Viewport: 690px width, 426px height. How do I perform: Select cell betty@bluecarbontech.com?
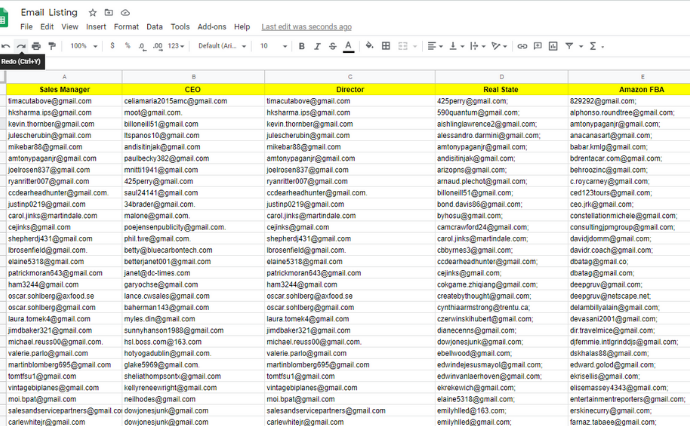point(193,250)
